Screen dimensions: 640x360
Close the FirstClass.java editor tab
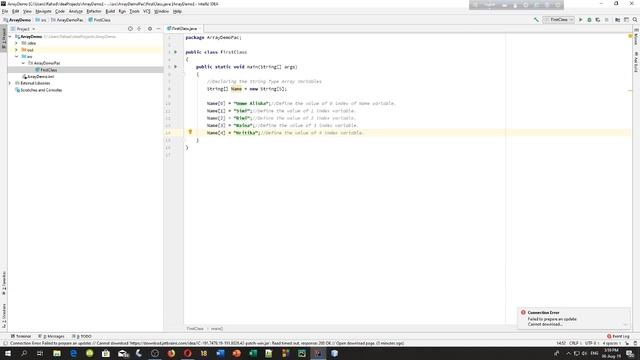point(200,29)
